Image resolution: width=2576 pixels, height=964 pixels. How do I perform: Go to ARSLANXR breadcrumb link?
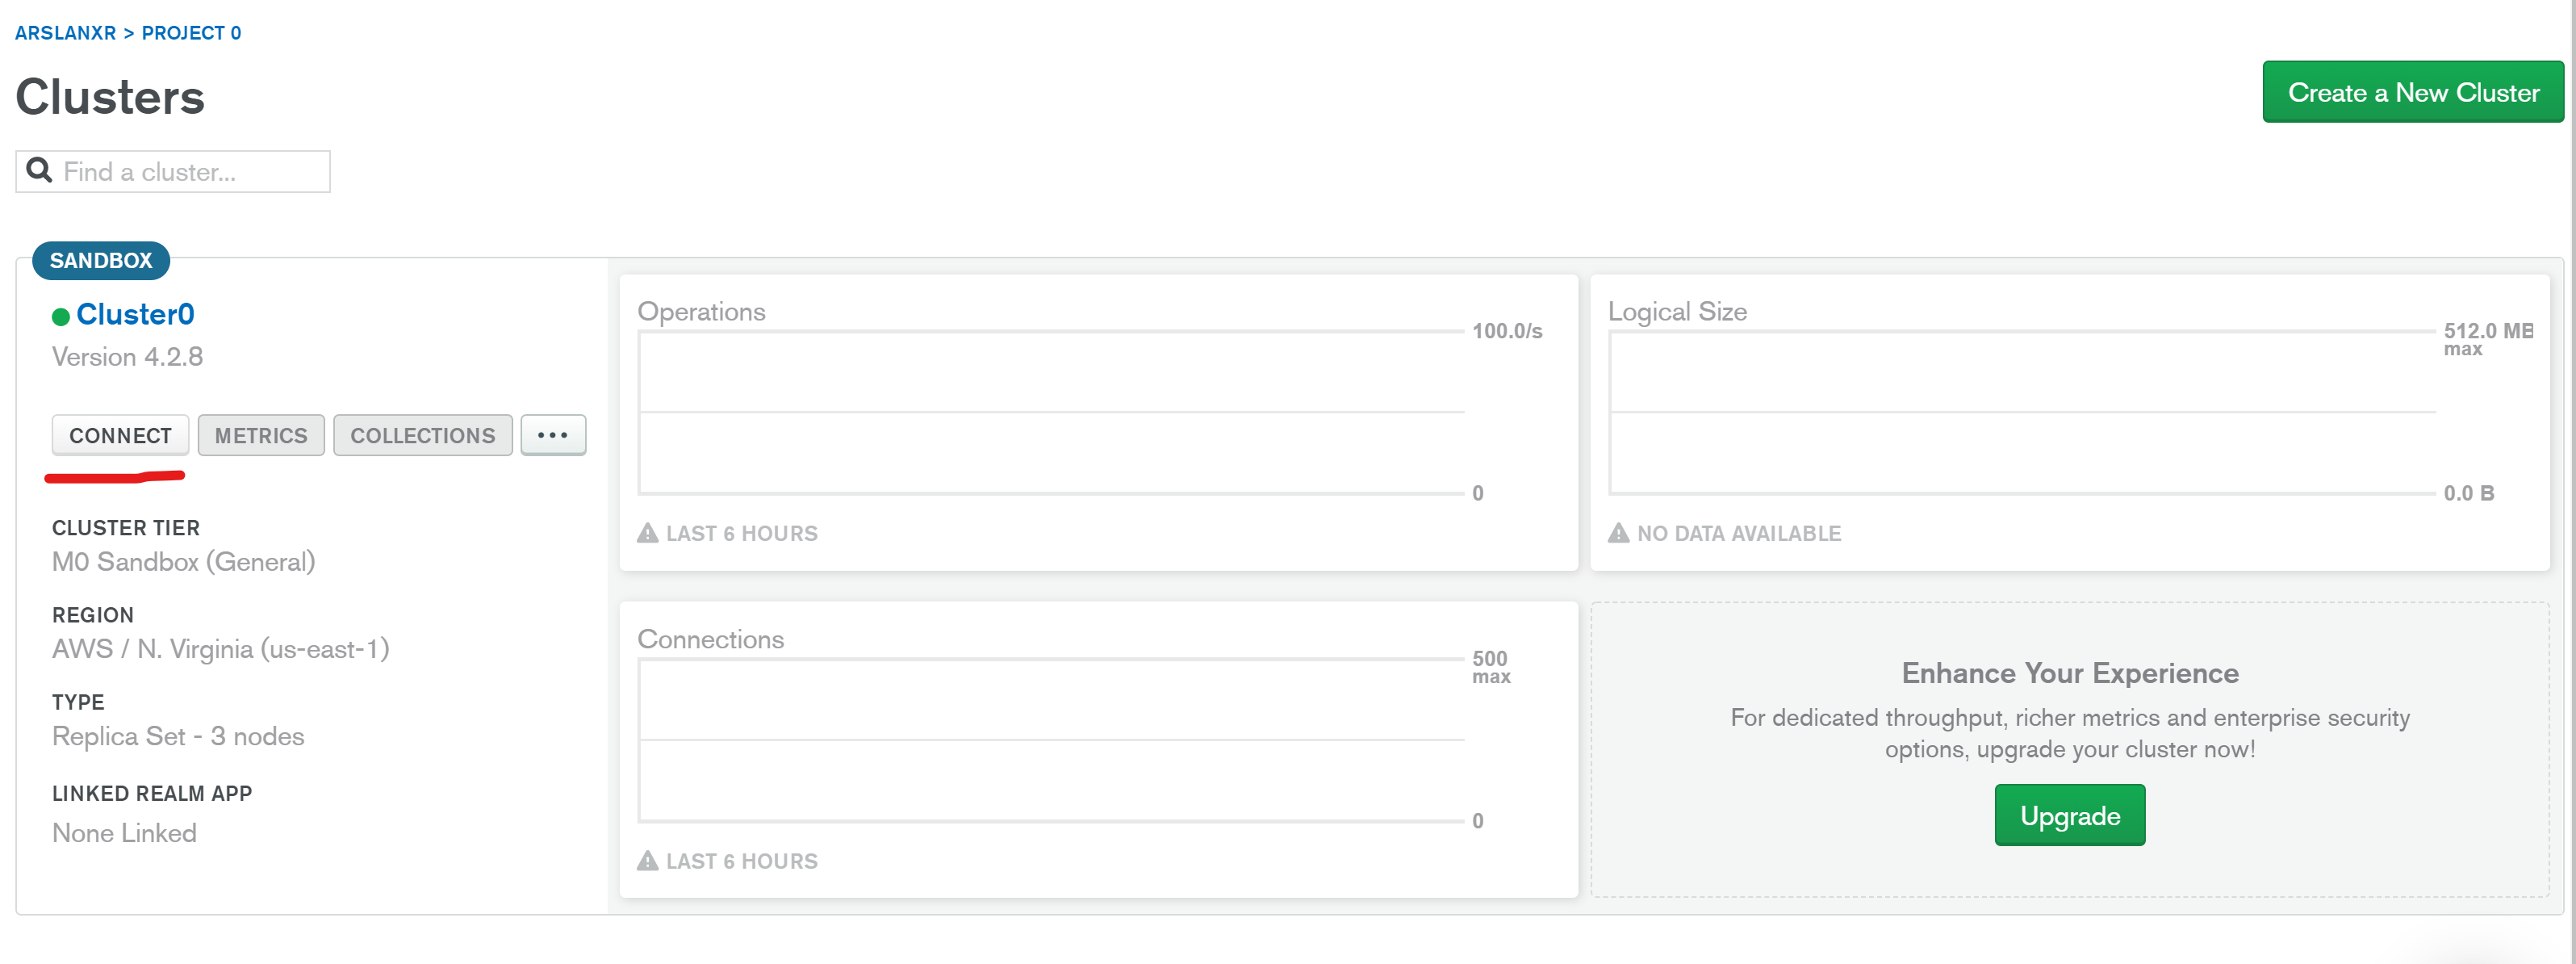[65, 33]
